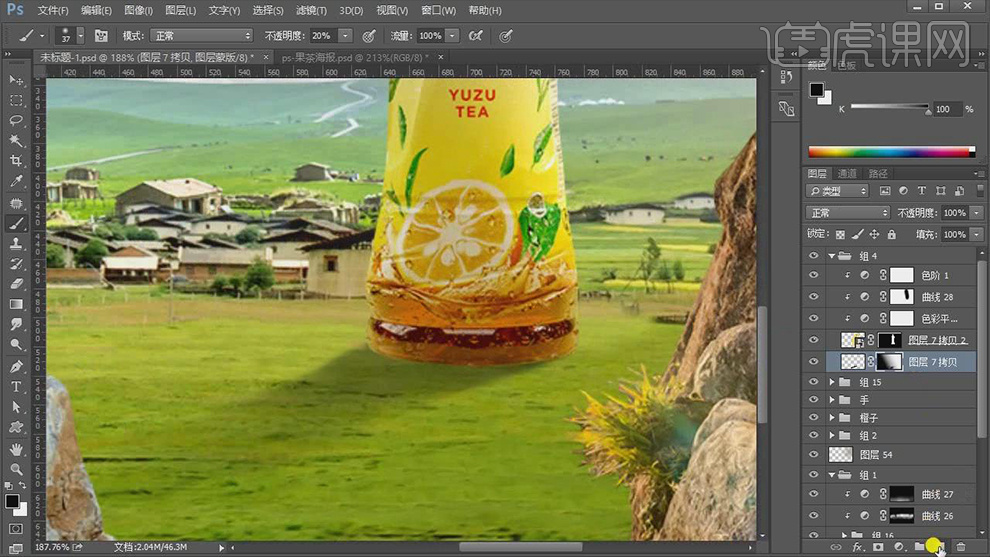Image resolution: width=990 pixels, height=557 pixels.
Task: Select the Horizontal Type tool
Action: pos(16,386)
